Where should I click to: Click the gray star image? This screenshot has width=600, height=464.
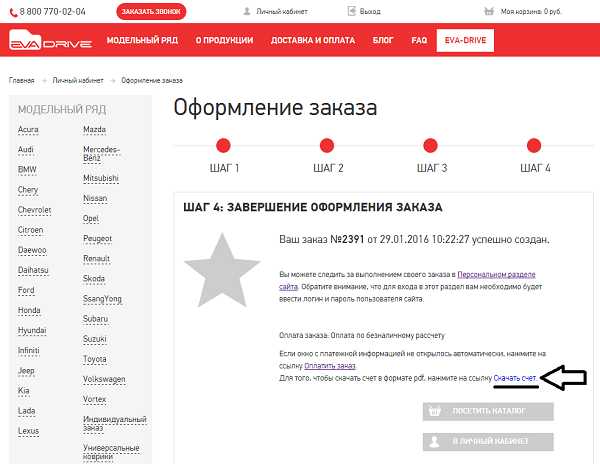(x=224, y=270)
